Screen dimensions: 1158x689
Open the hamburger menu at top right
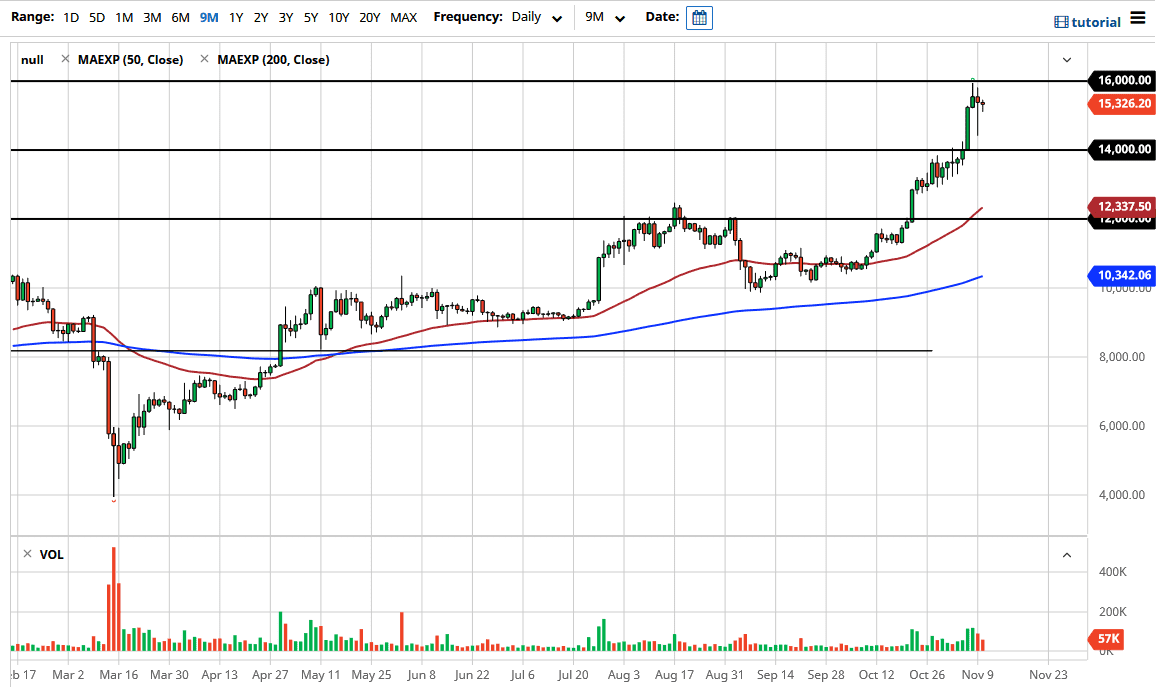coord(1137,17)
